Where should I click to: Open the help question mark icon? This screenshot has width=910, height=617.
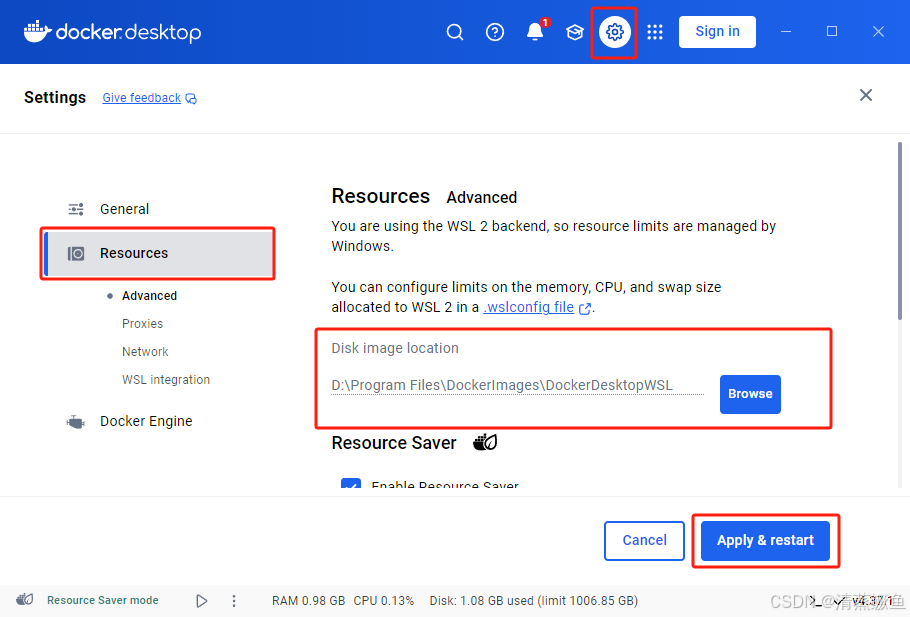coord(494,32)
